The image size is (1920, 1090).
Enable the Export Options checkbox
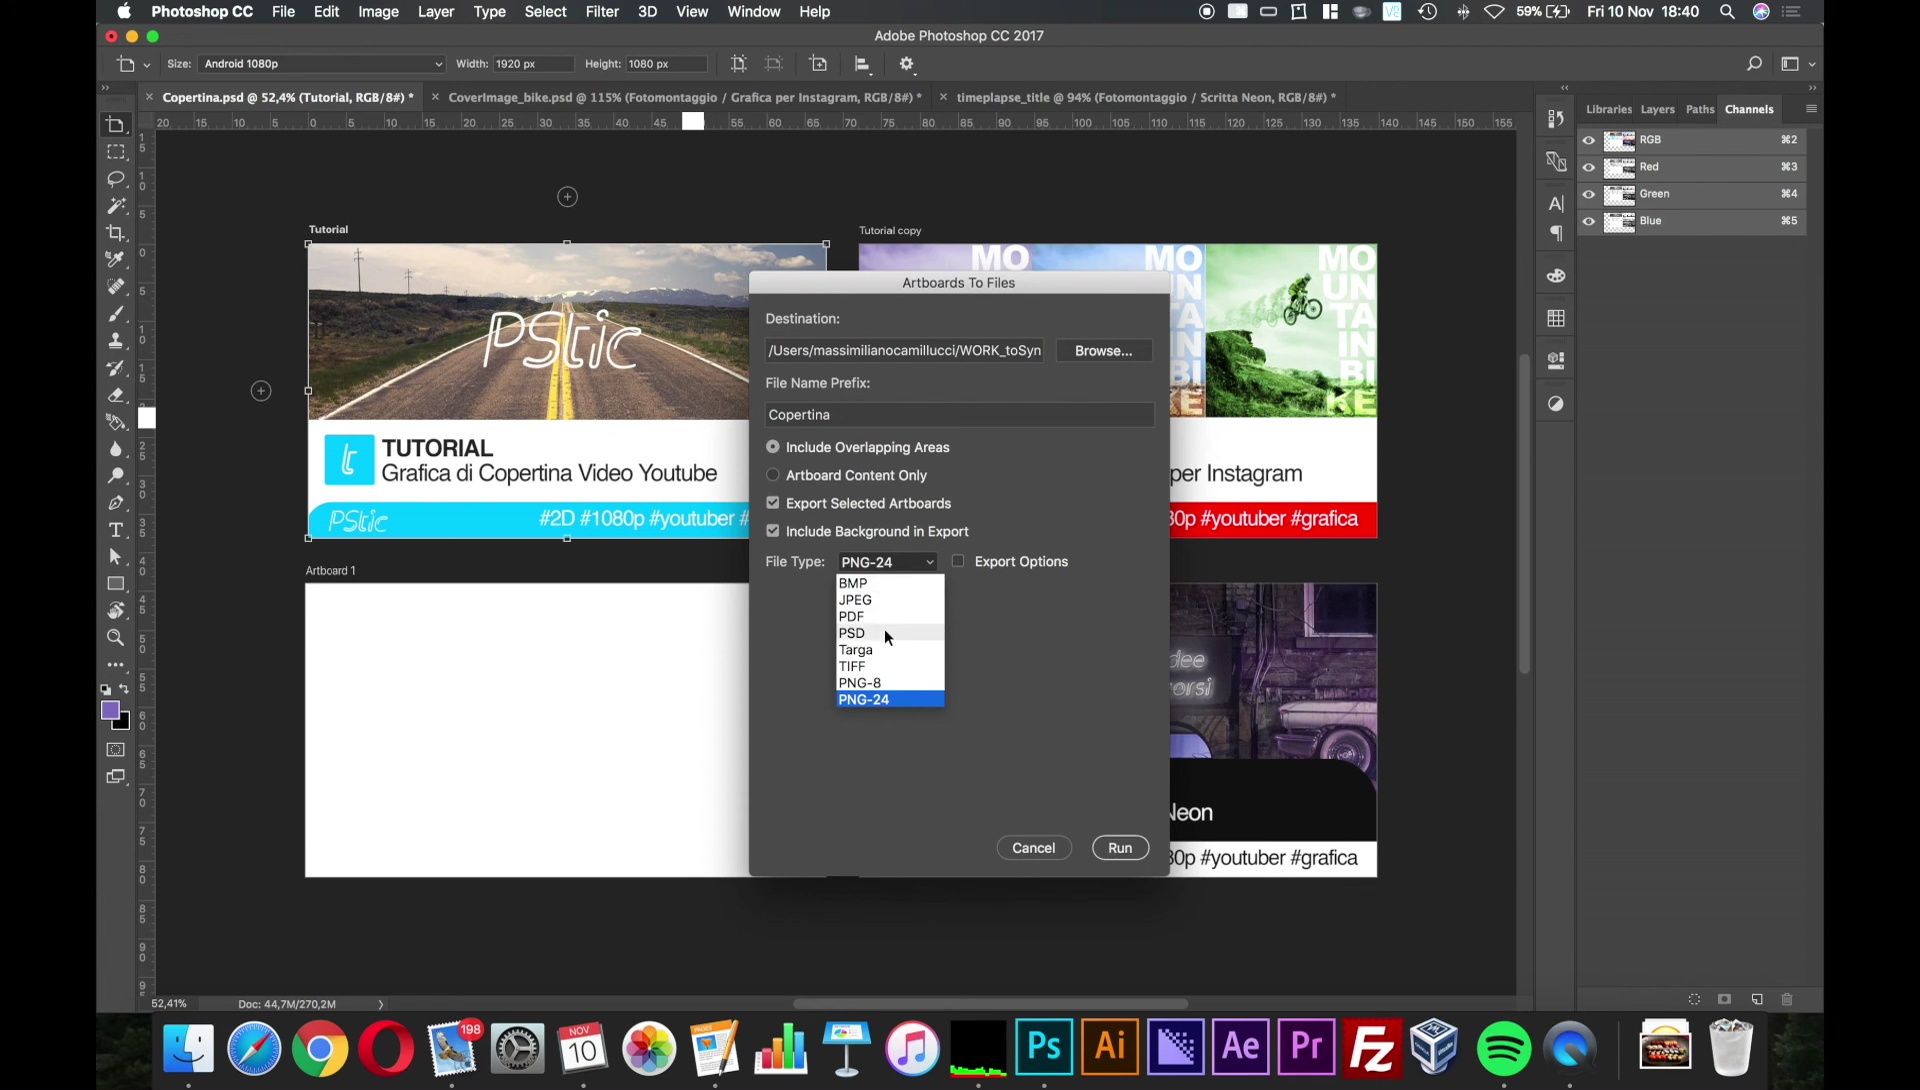958,561
